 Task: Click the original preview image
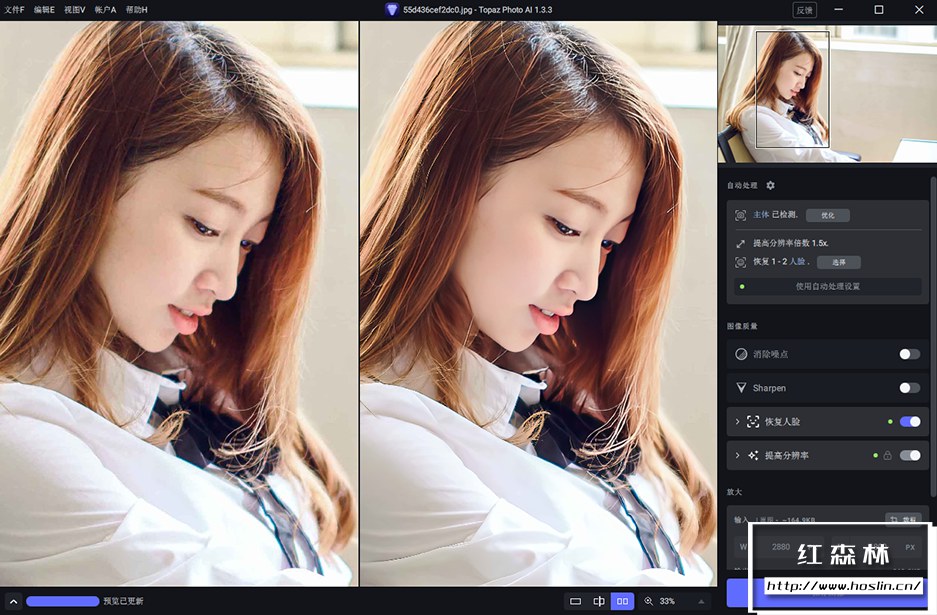[179, 304]
